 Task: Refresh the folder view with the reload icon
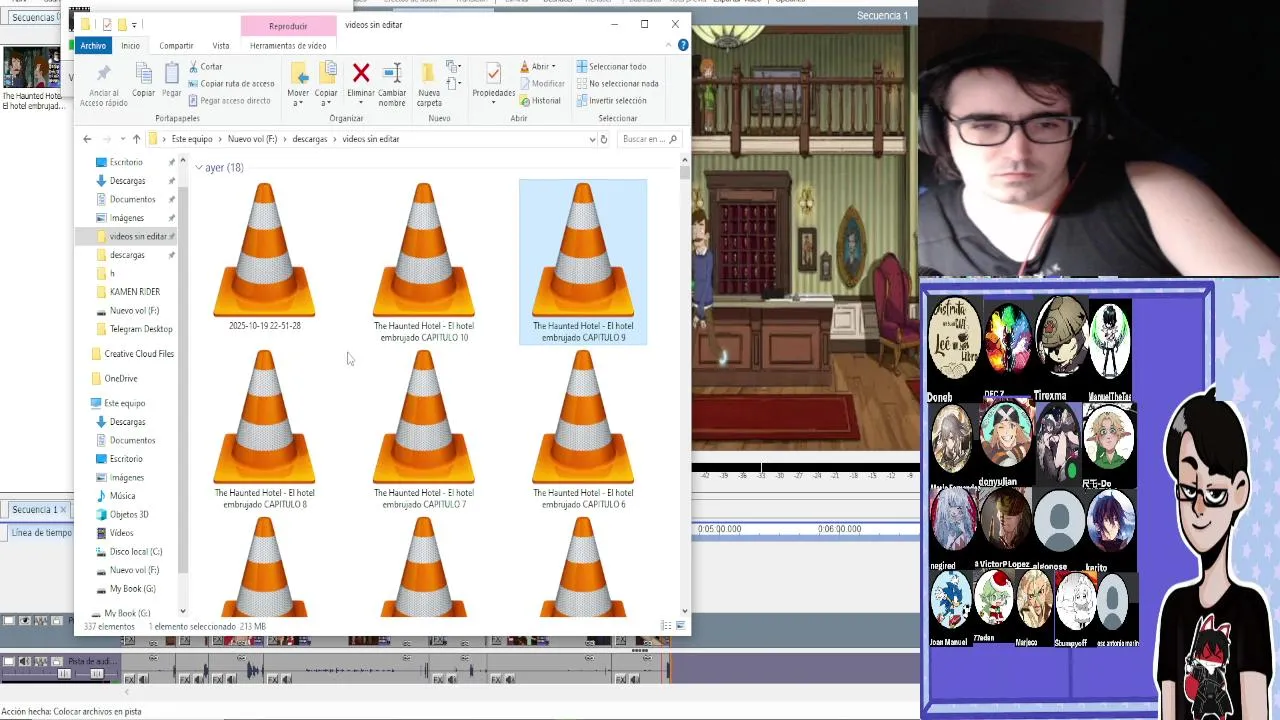[x=603, y=139]
